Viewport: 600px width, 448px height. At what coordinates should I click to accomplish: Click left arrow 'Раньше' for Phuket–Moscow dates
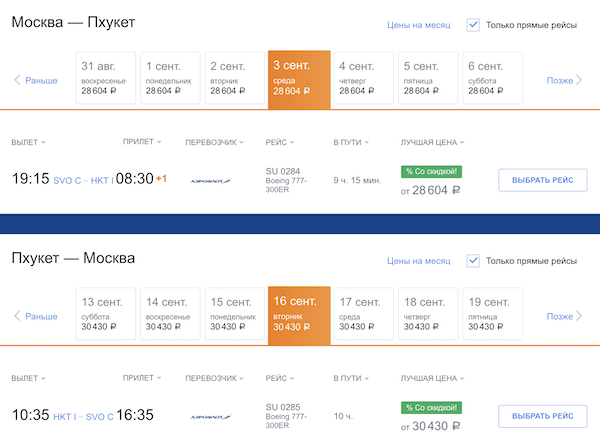click(36, 316)
